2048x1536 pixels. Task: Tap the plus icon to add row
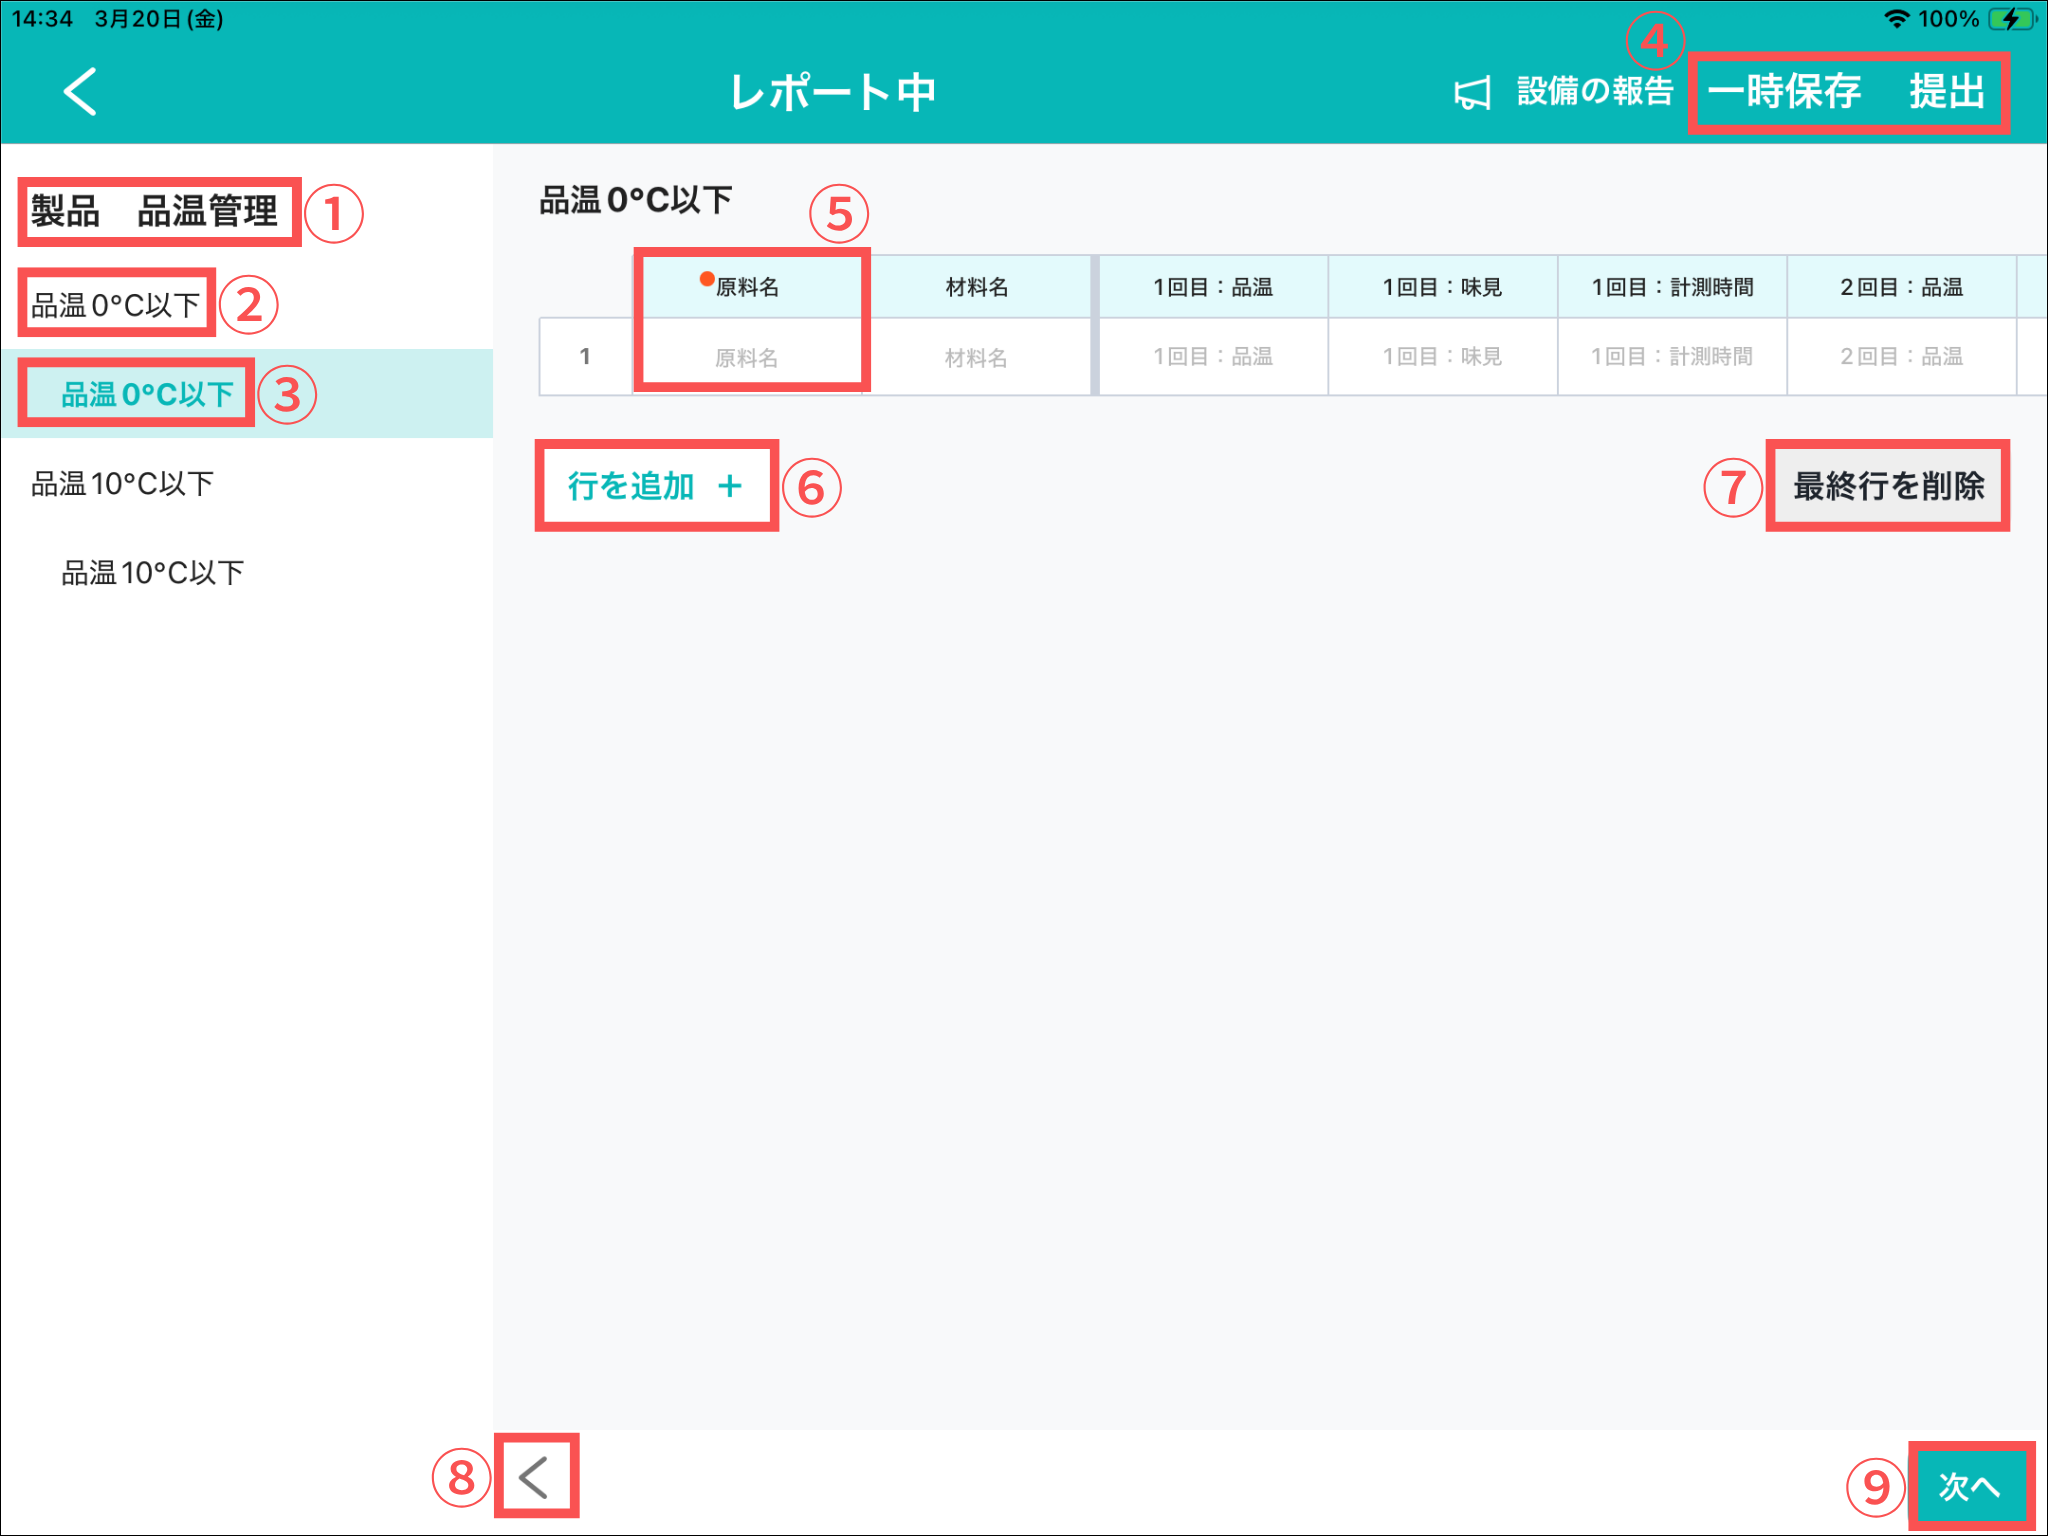pyautogui.click(x=730, y=486)
